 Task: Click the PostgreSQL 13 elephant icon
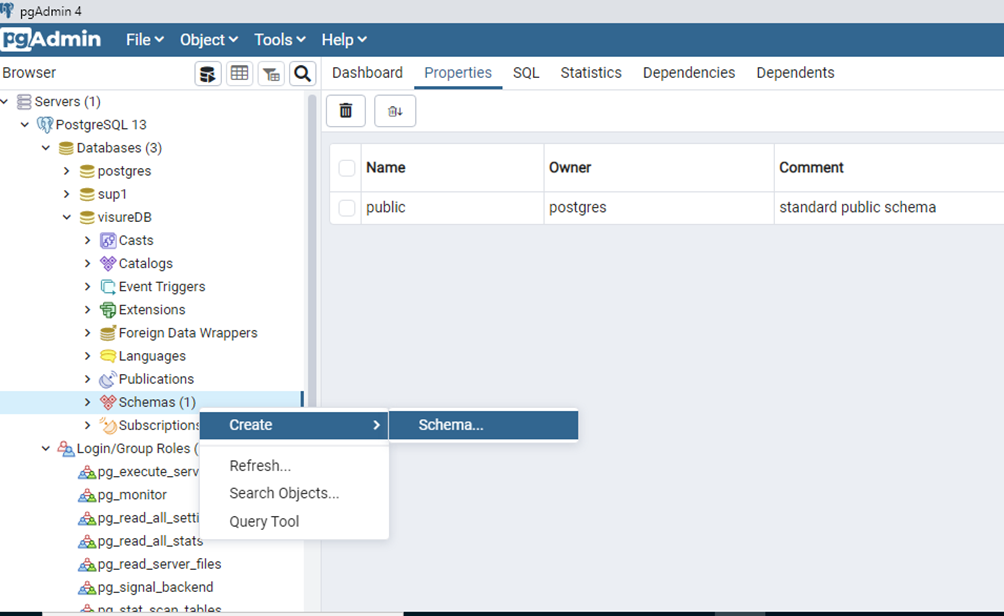click(x=45, y=125)
